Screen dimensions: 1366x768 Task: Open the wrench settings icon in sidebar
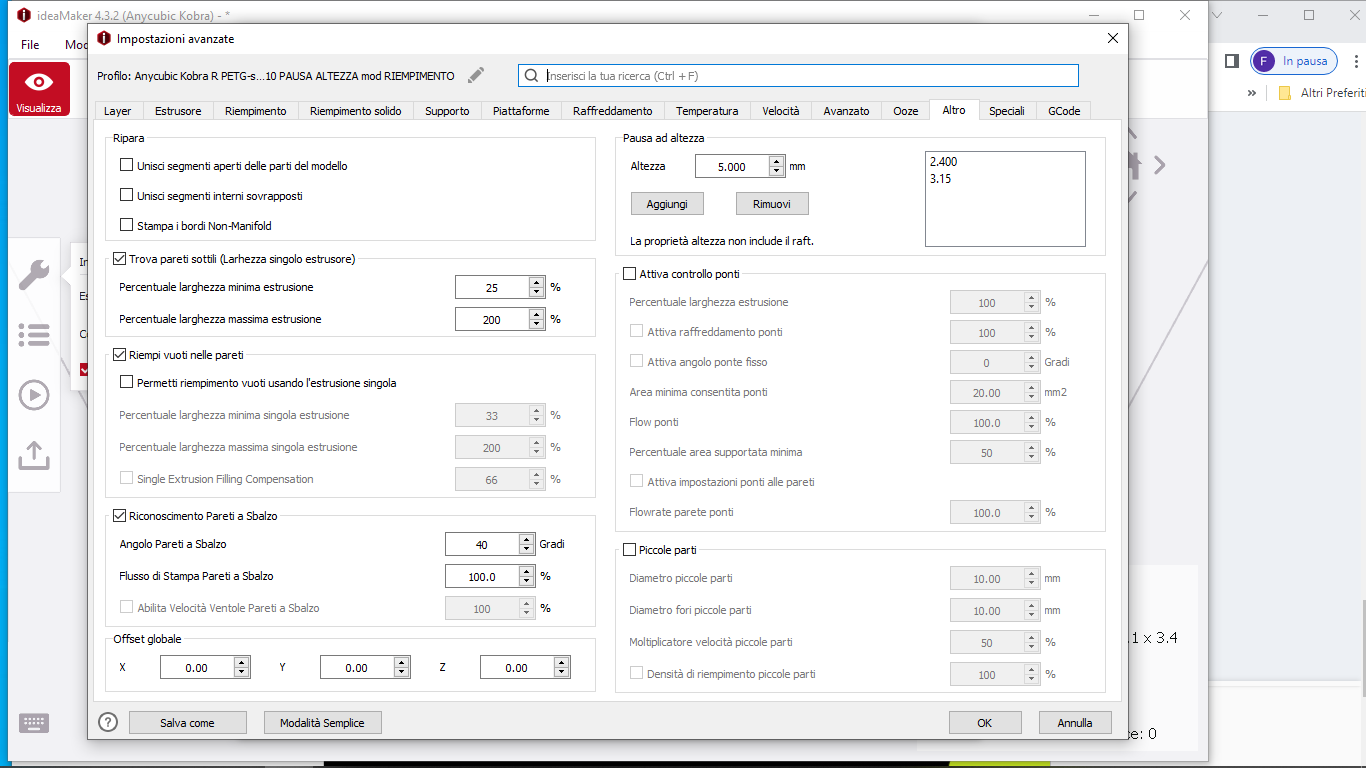[34, 274]
